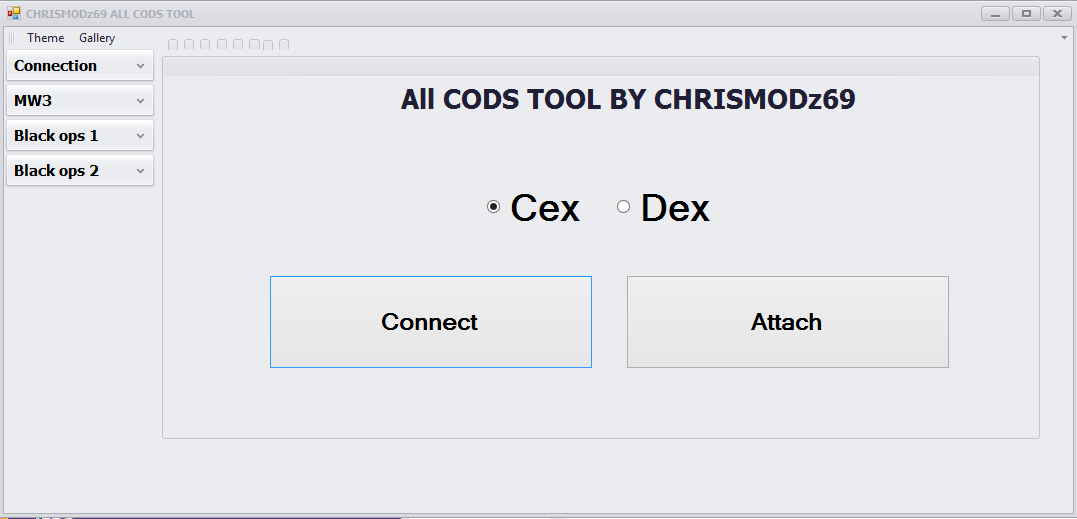The width and height of the screenshot is (1077, 519).
Task: Open the Gallery menu
Action: [97, 38]
